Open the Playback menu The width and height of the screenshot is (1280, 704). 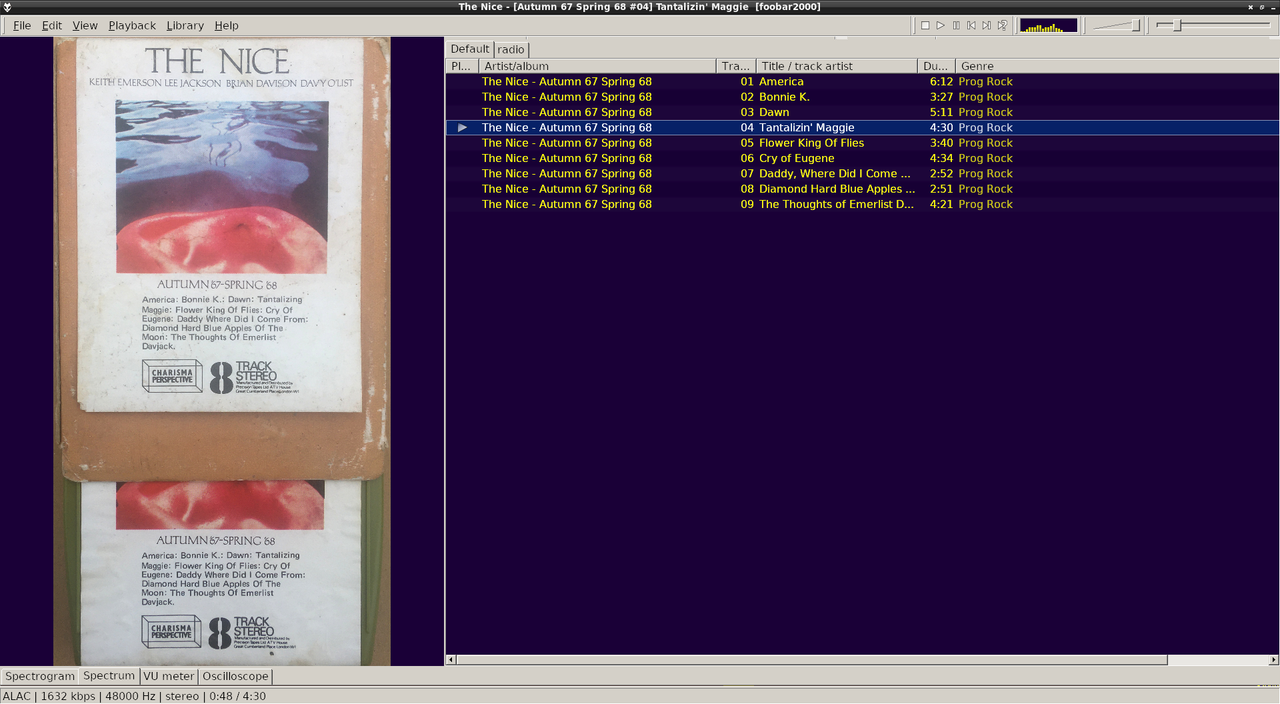tap(132, 25)
